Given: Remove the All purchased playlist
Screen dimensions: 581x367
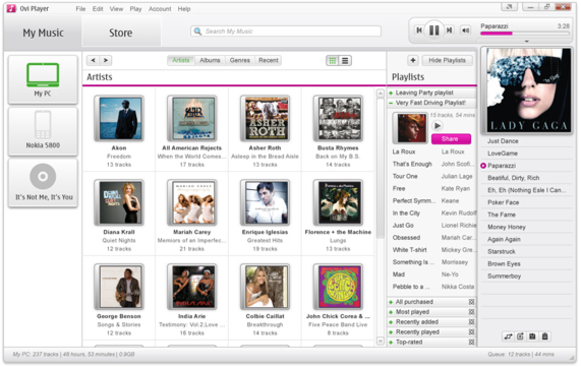Looking at the screenshot, I should click(471, 302).
